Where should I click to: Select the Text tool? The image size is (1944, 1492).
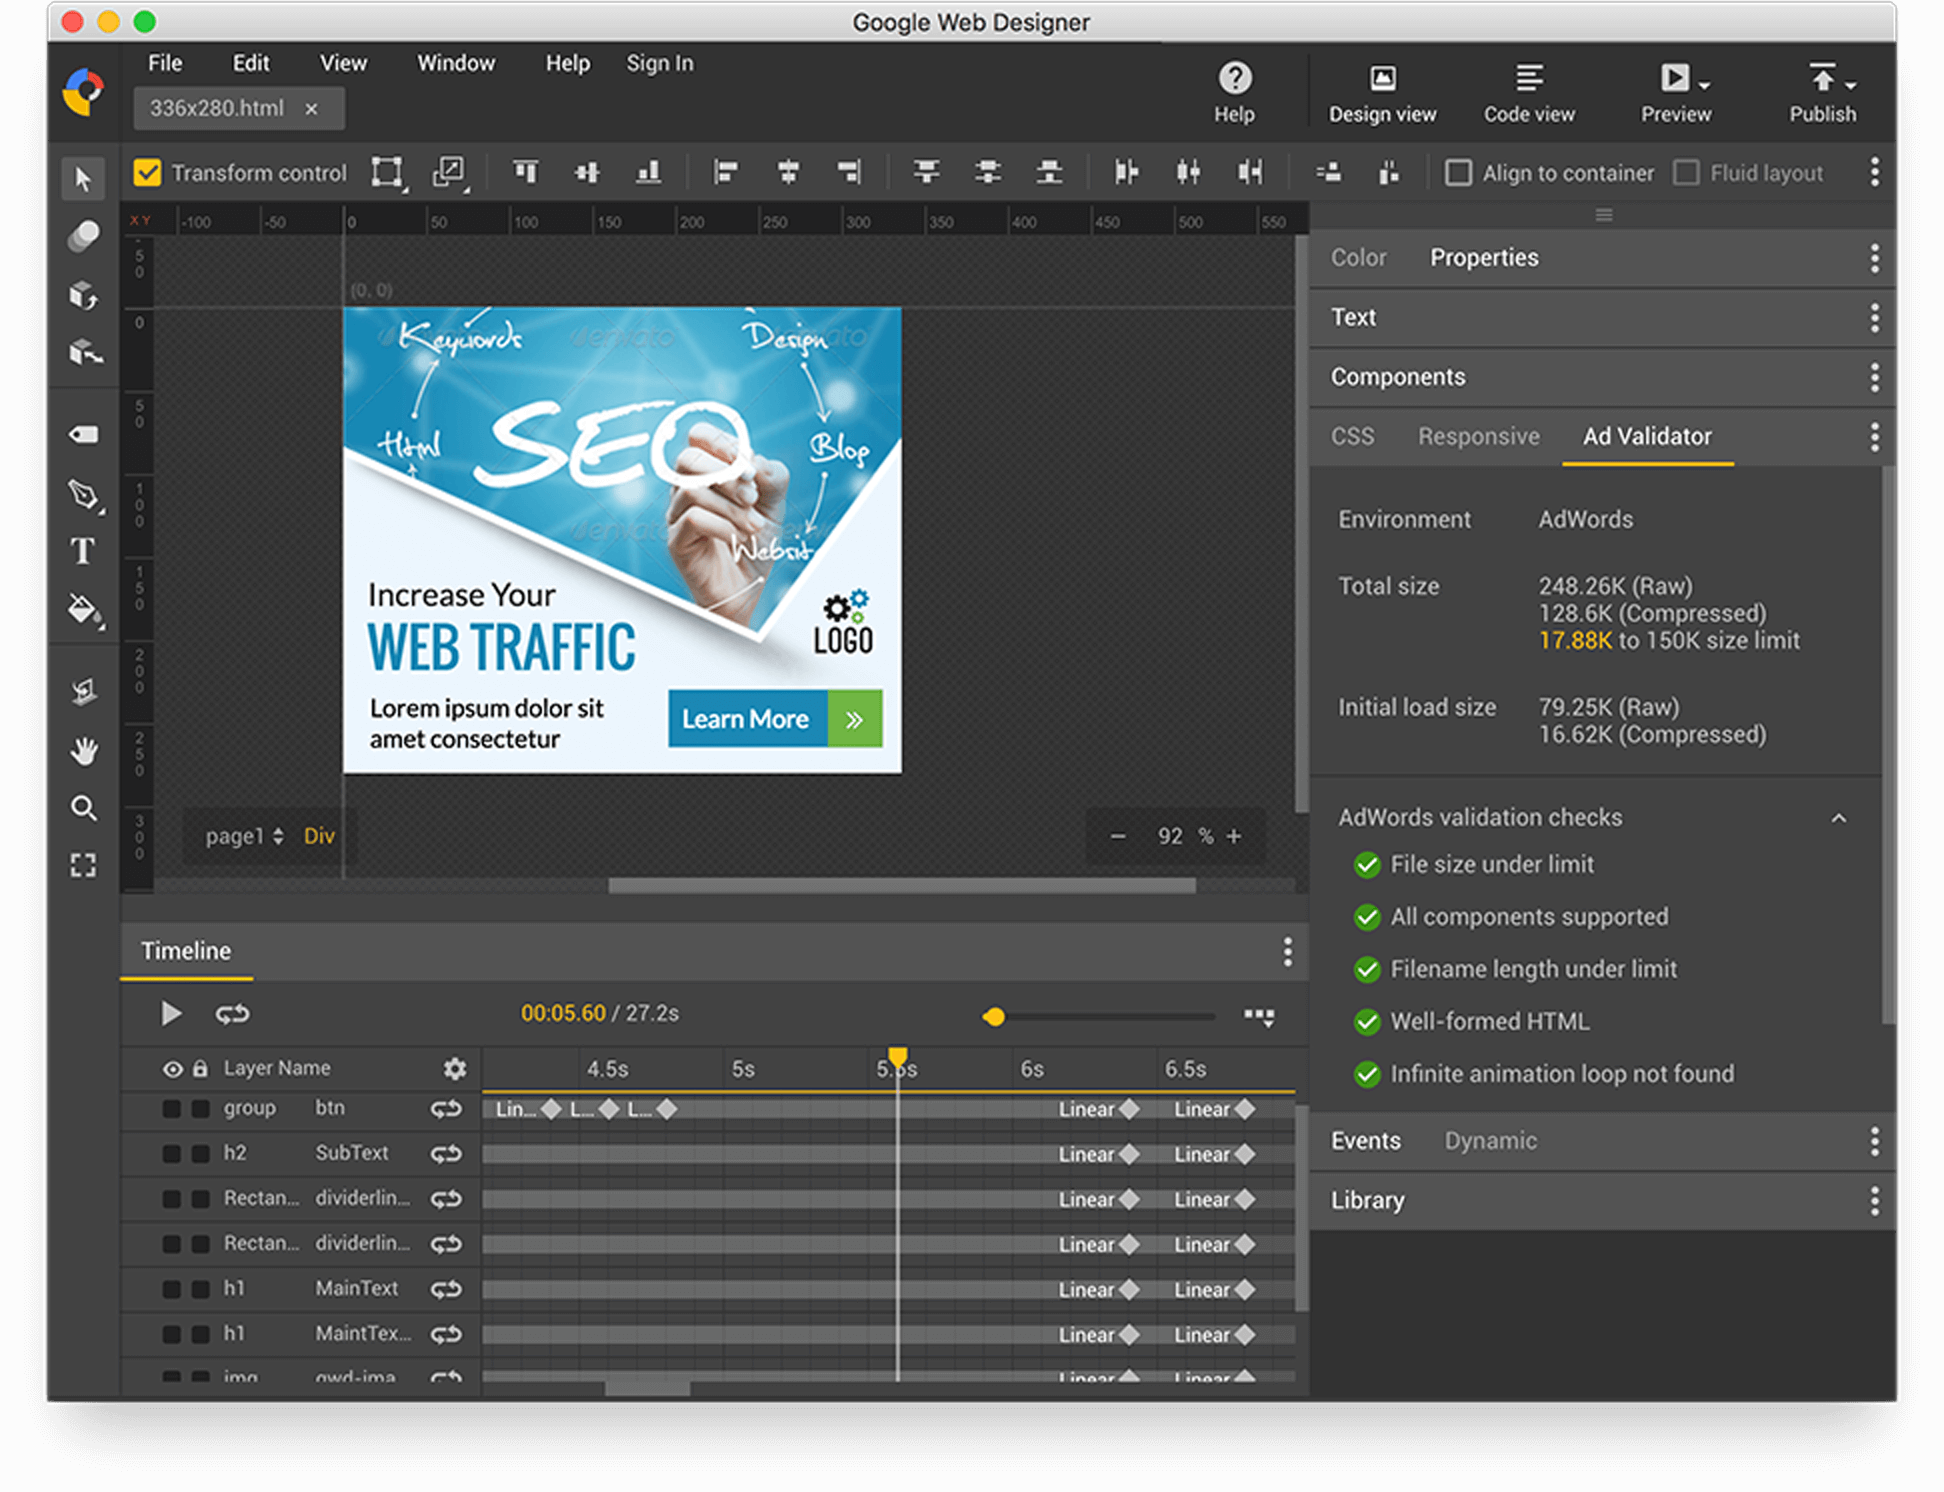83,551
